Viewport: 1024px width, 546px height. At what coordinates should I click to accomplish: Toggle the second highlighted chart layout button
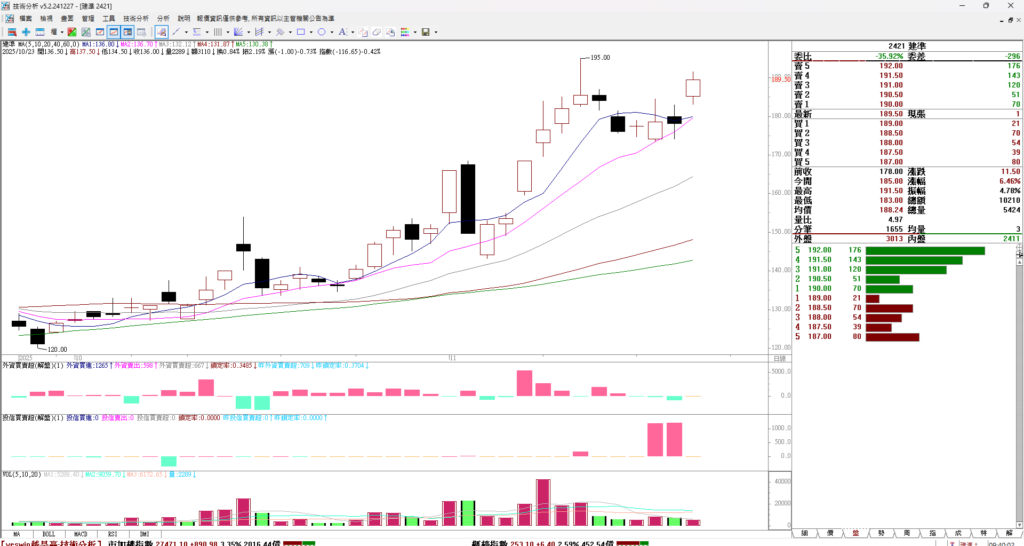(x=127, y=32)
